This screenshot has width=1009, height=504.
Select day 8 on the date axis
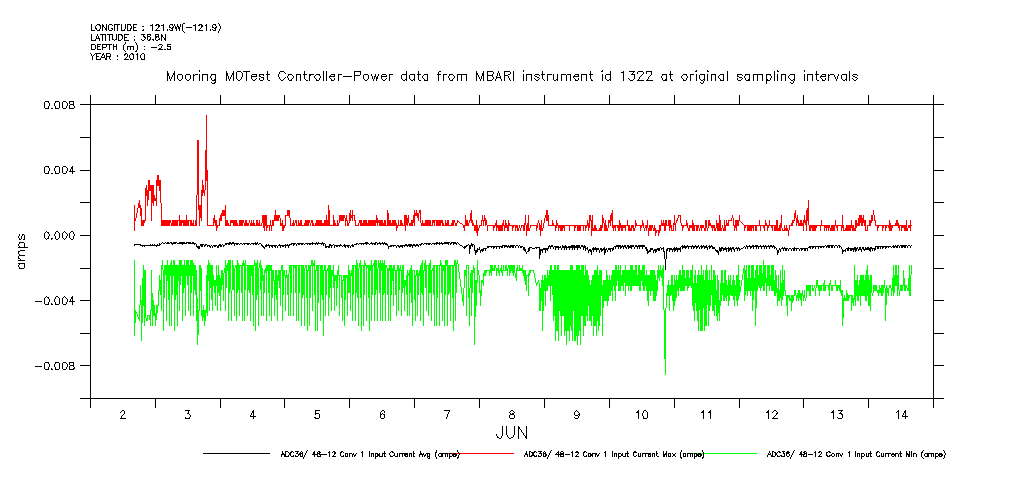pyautogui.click(x=512, y=414)
